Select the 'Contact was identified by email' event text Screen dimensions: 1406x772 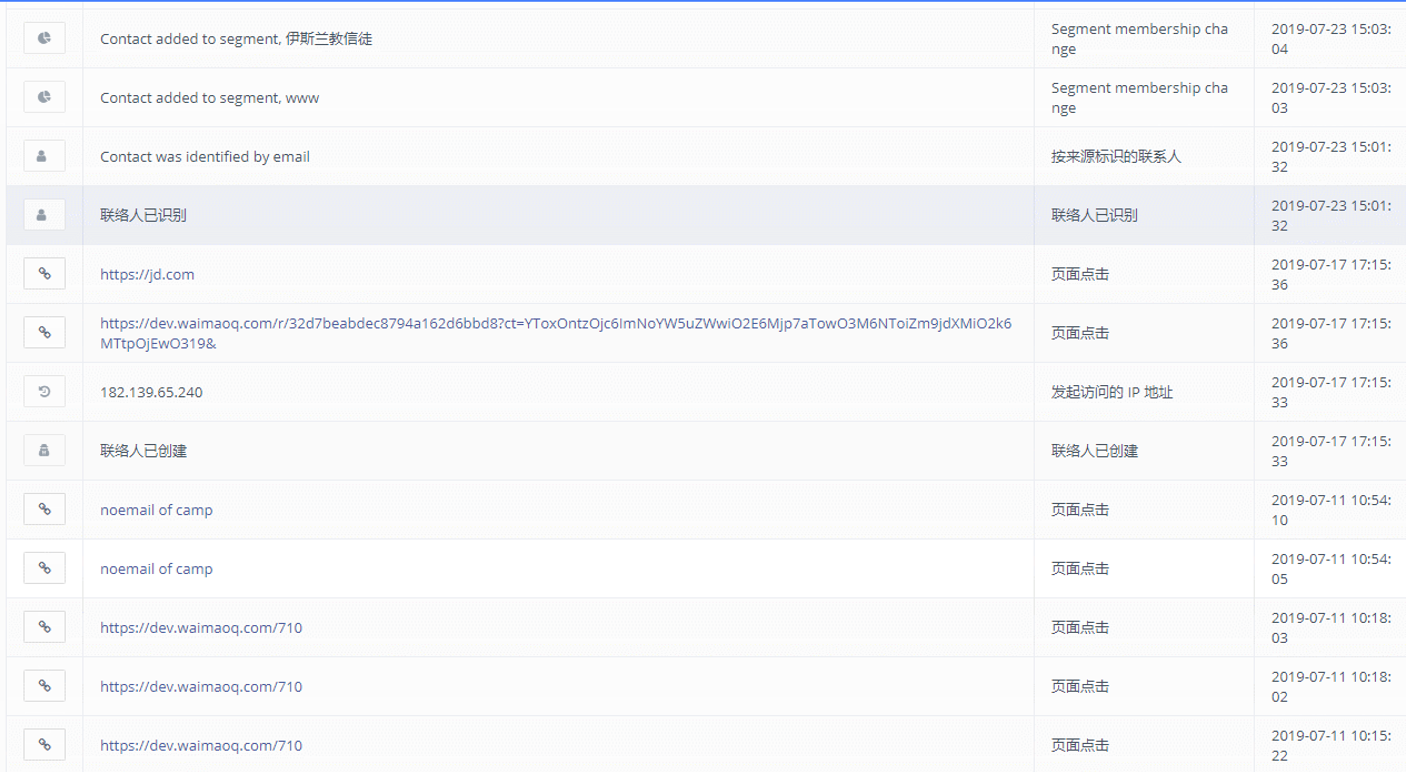[x=205, y=157]
